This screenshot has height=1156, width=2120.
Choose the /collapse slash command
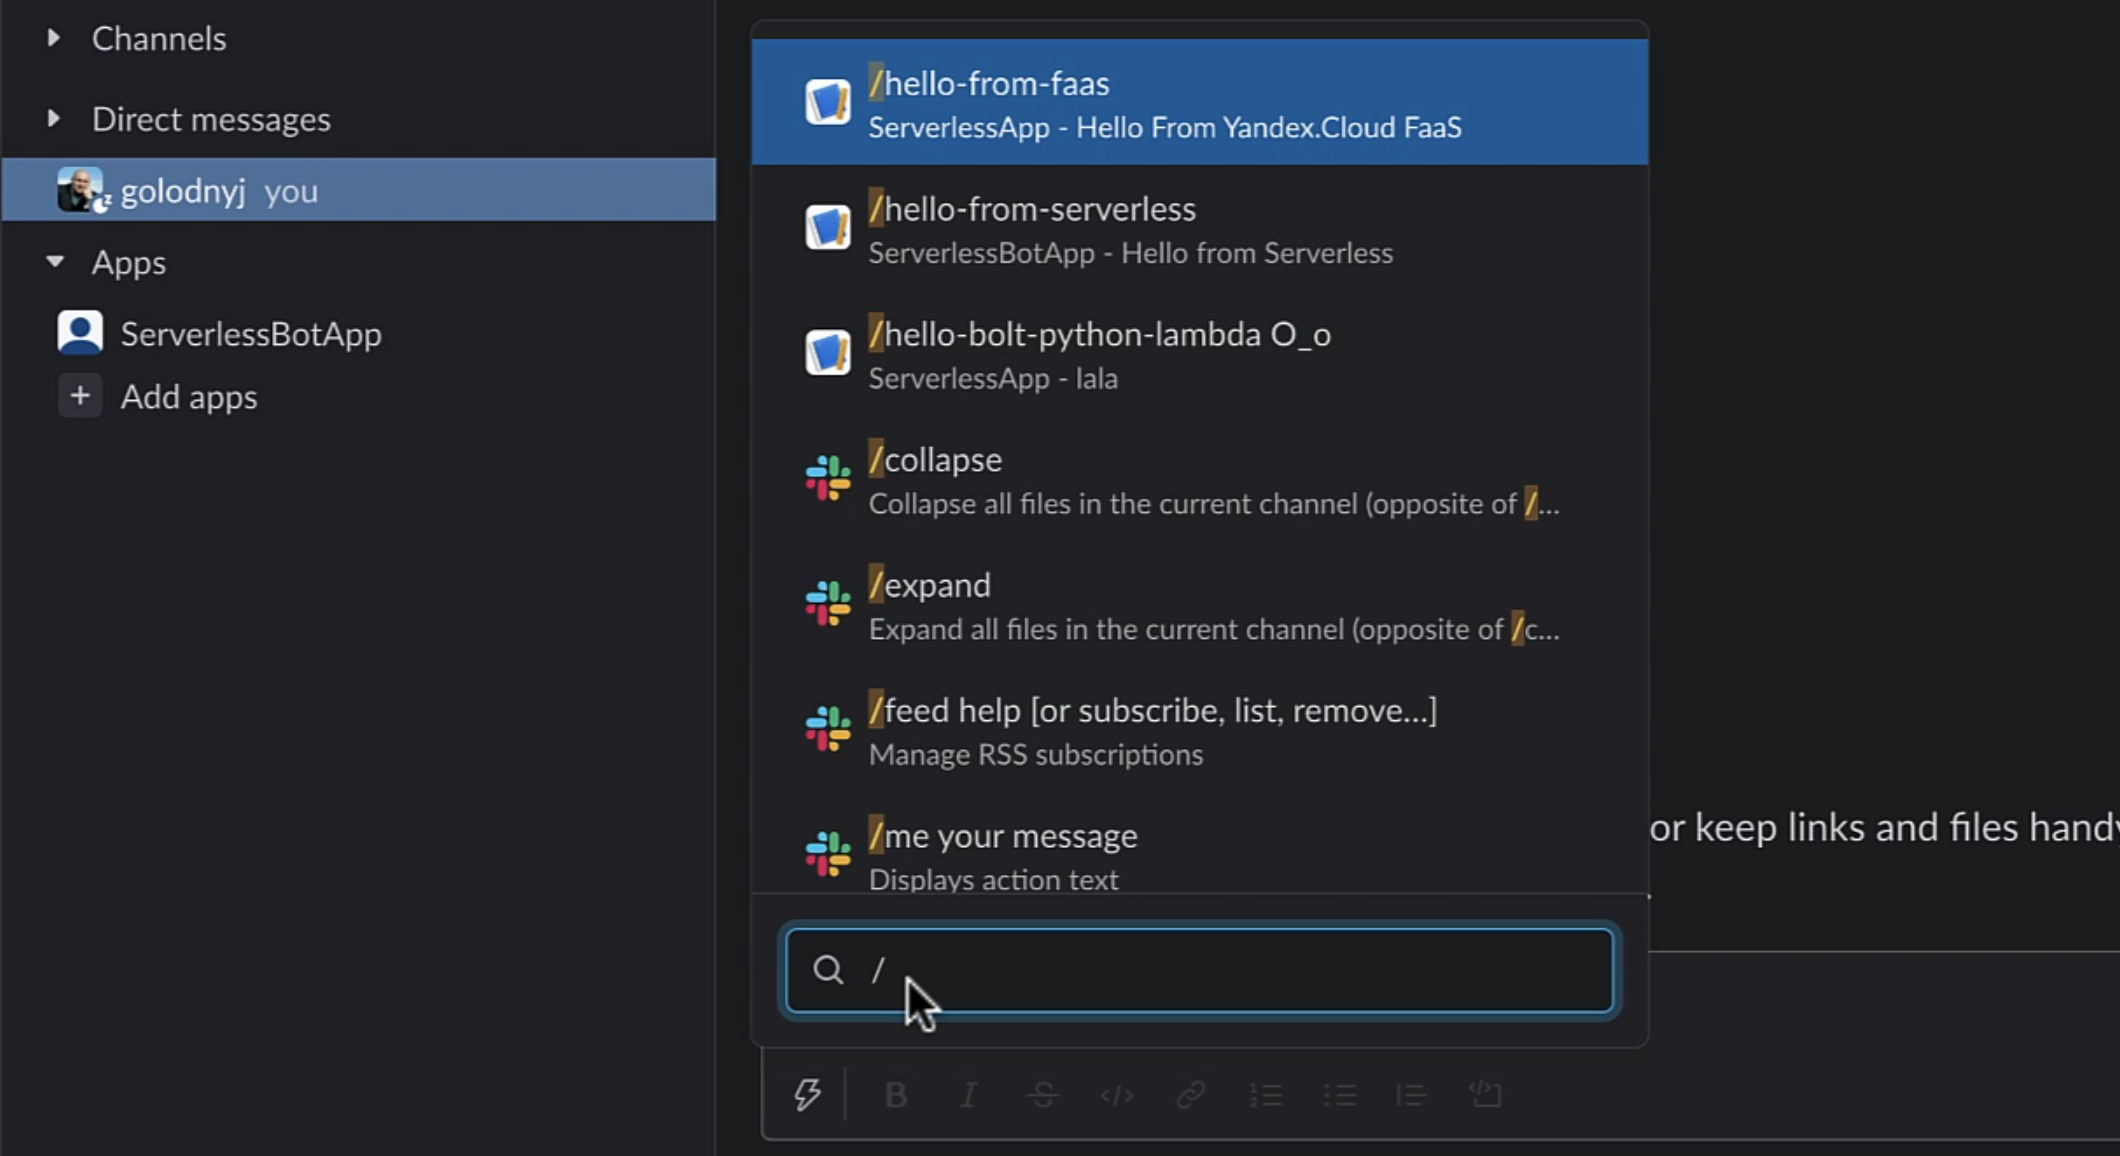(x=1199, y=479)
